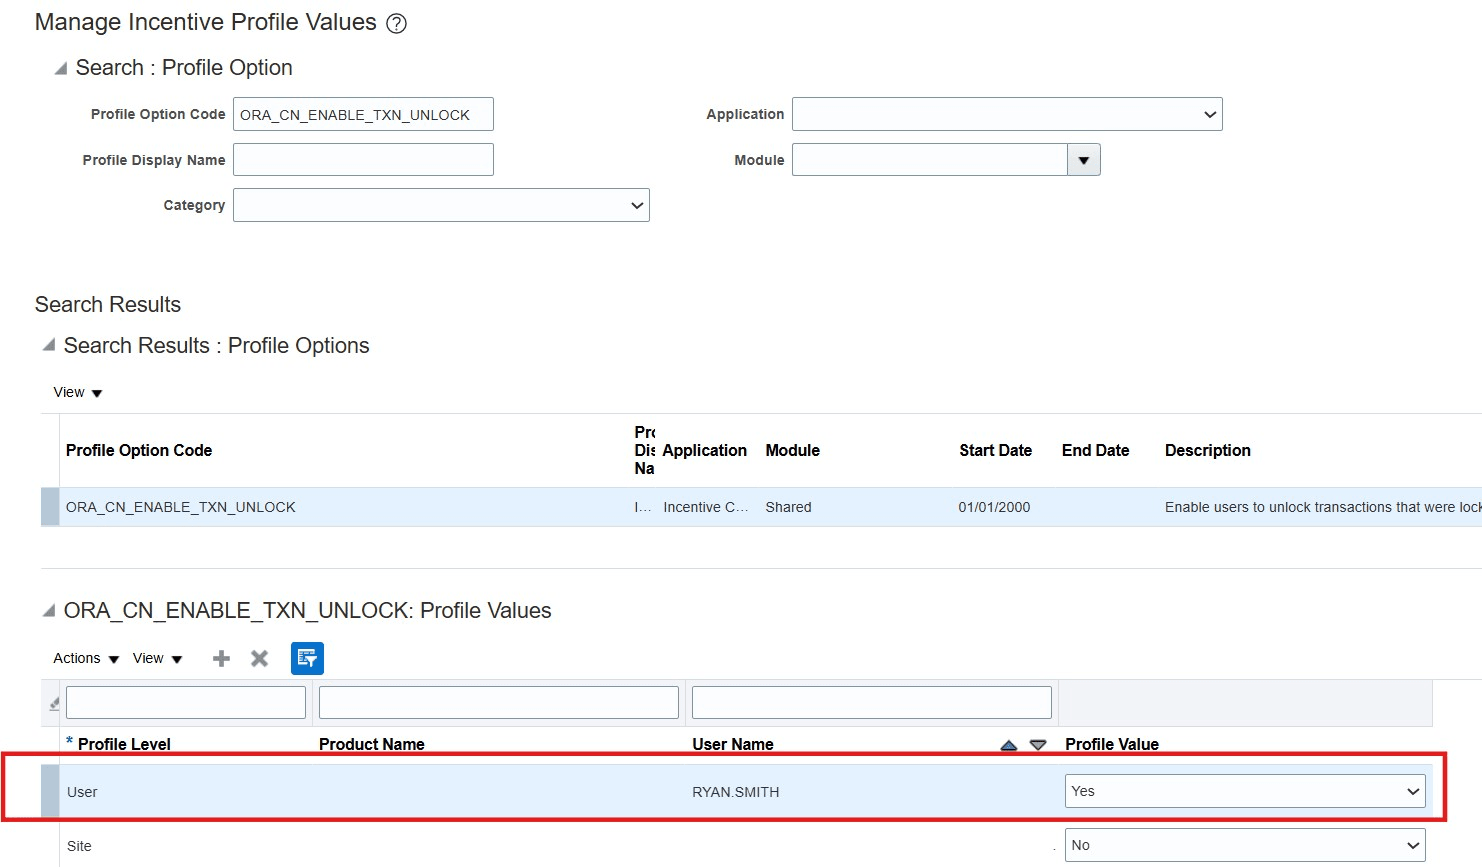The image size is (1482, 867).
Task: Open the Application dropdown
Action: tap(1007, 114)
